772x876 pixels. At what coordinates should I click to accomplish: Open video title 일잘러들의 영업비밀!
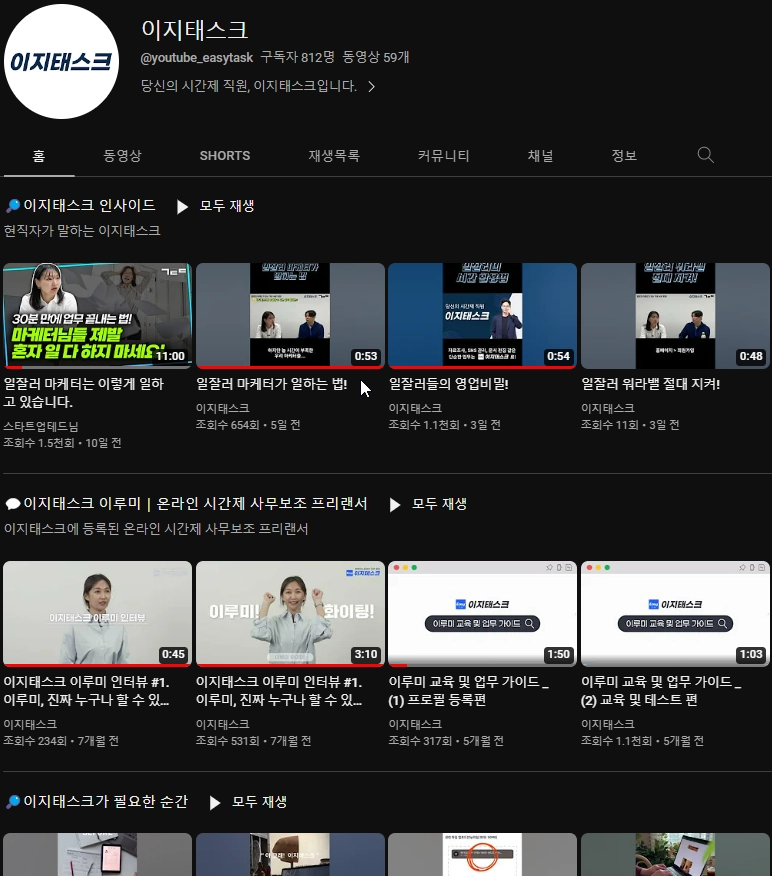point(449,384)
